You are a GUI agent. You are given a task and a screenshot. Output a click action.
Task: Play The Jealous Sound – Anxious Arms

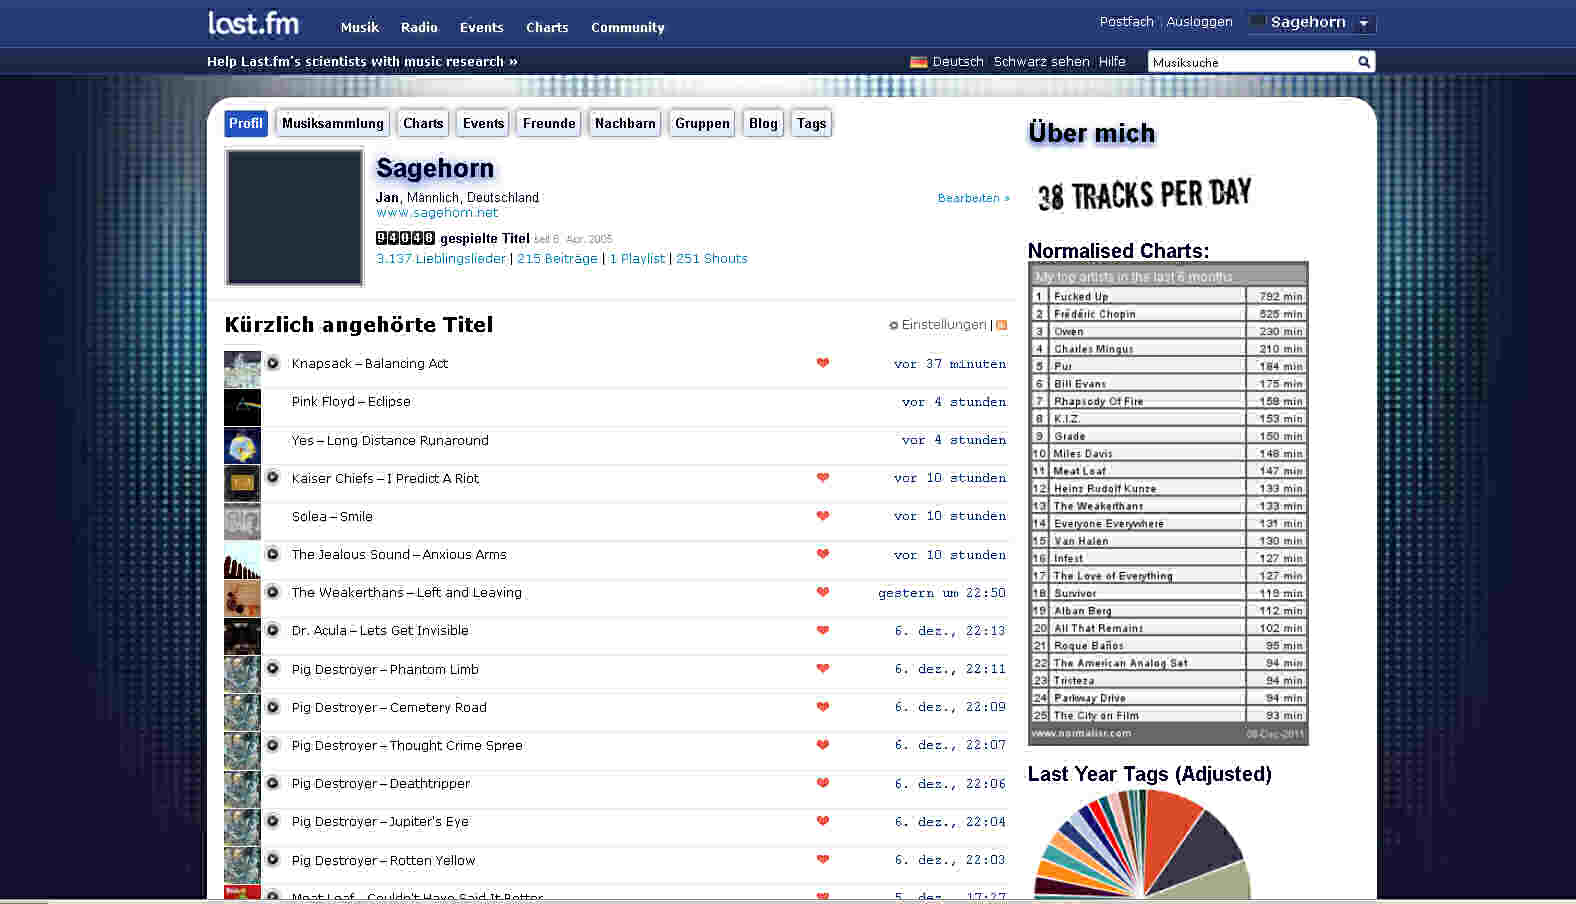coord(272,554)
